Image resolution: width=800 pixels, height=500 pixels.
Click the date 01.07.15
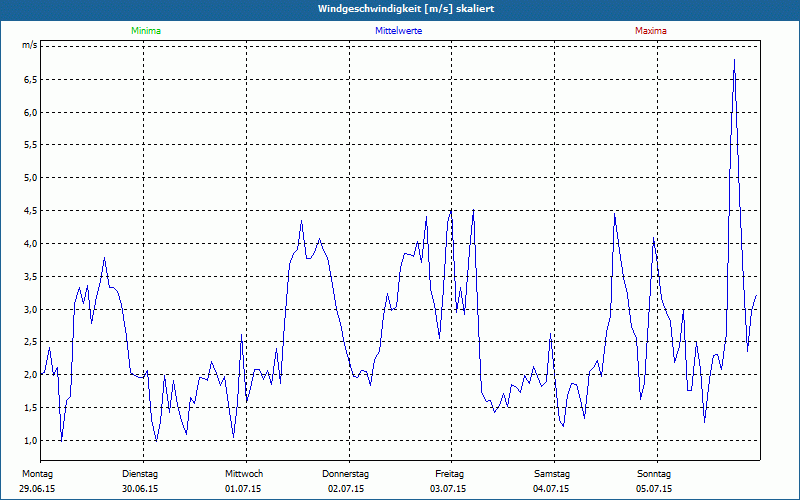point(243,489)
